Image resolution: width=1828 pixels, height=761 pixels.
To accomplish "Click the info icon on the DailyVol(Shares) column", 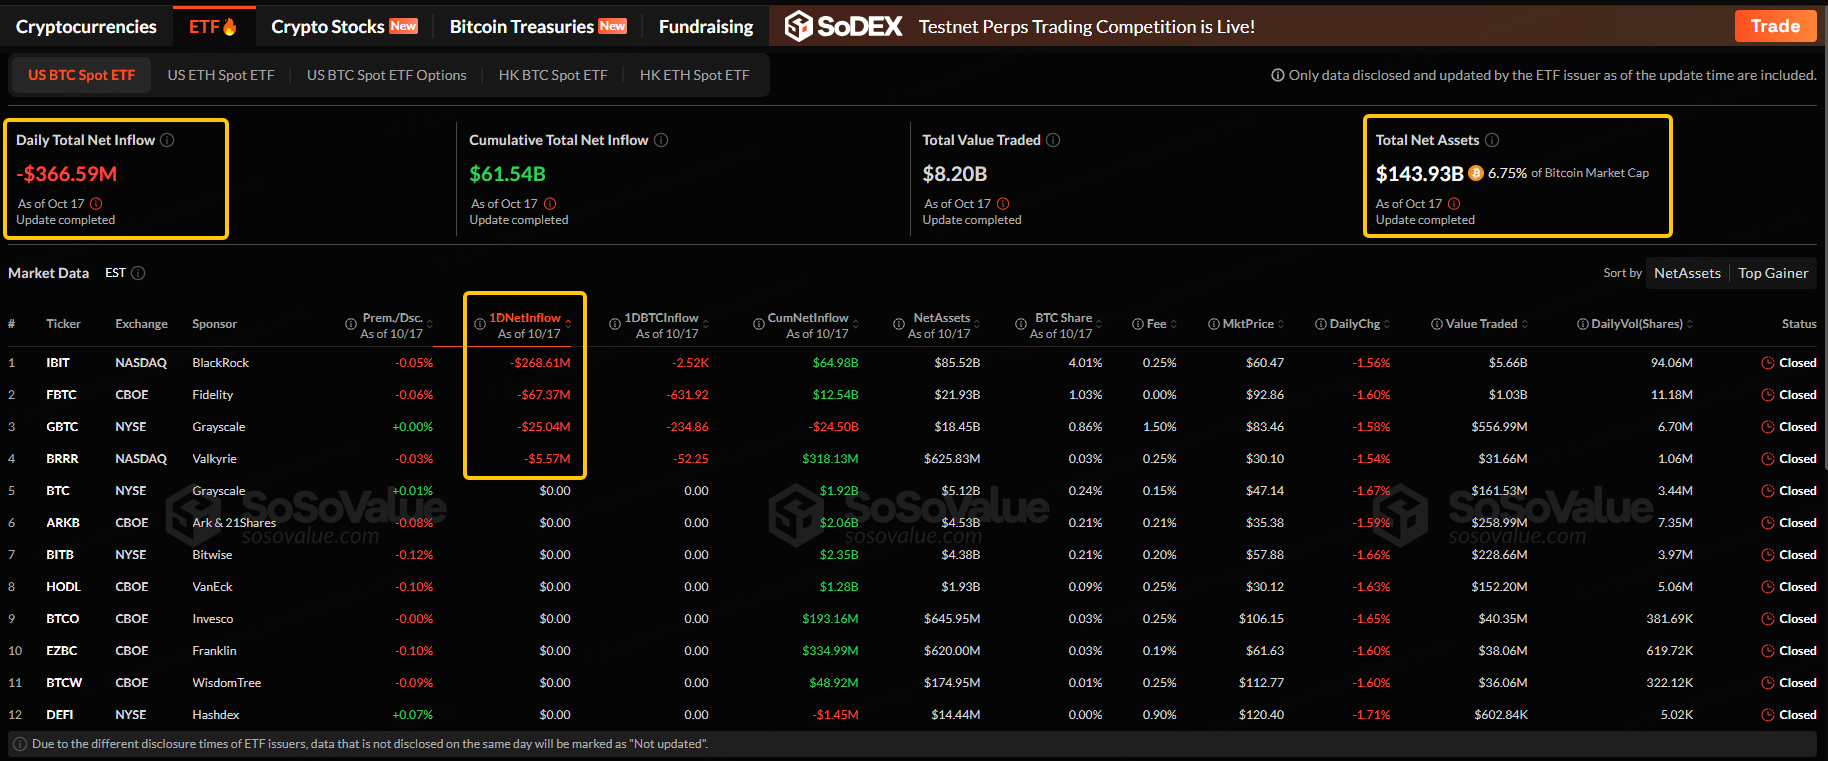I will [x=1583, y=324].
